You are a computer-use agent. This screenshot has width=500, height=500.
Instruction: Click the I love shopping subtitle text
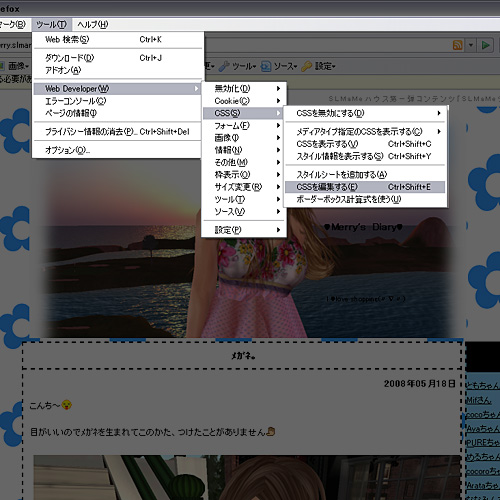[366, 299]
